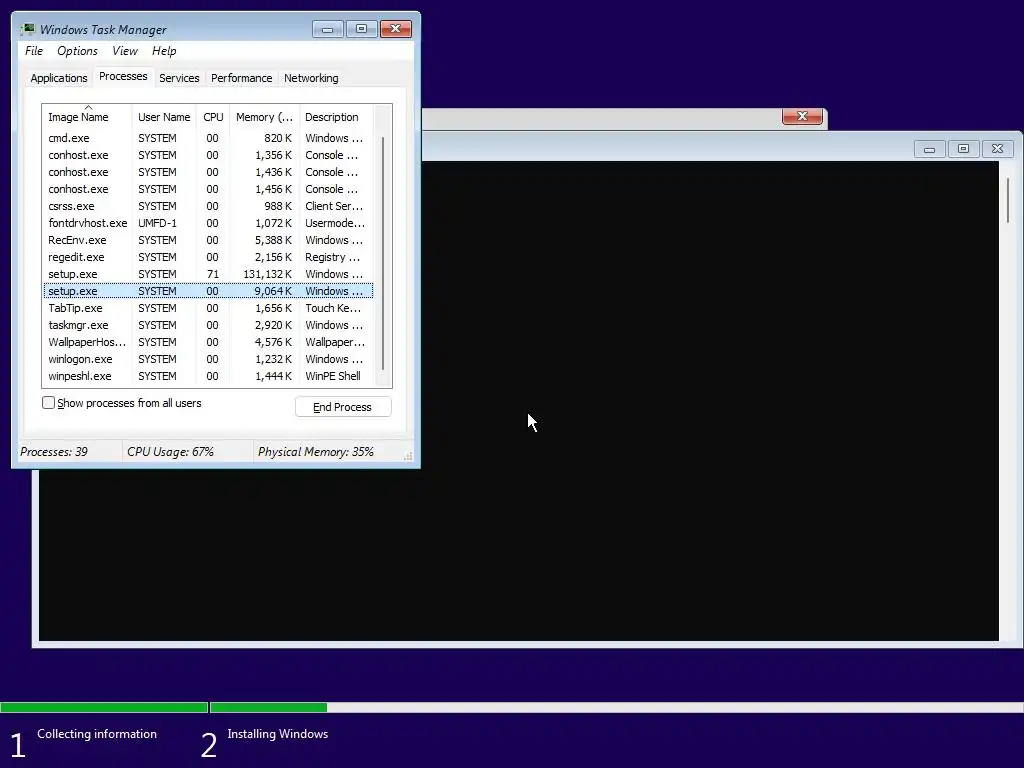The height and width of the screenshot is (768, 1024).
Task: Switch to the Applications tab
Action: [59, 78]
